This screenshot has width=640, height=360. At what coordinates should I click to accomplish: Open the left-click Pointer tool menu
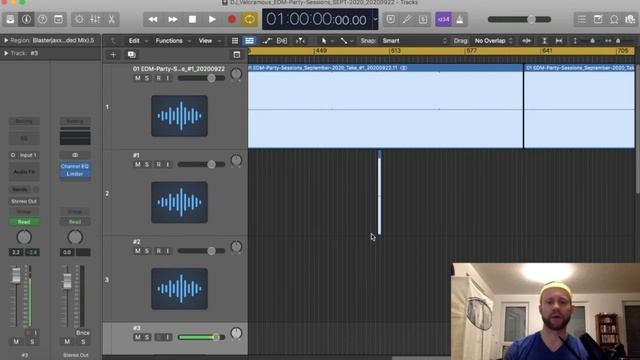(x=327, y=40)
